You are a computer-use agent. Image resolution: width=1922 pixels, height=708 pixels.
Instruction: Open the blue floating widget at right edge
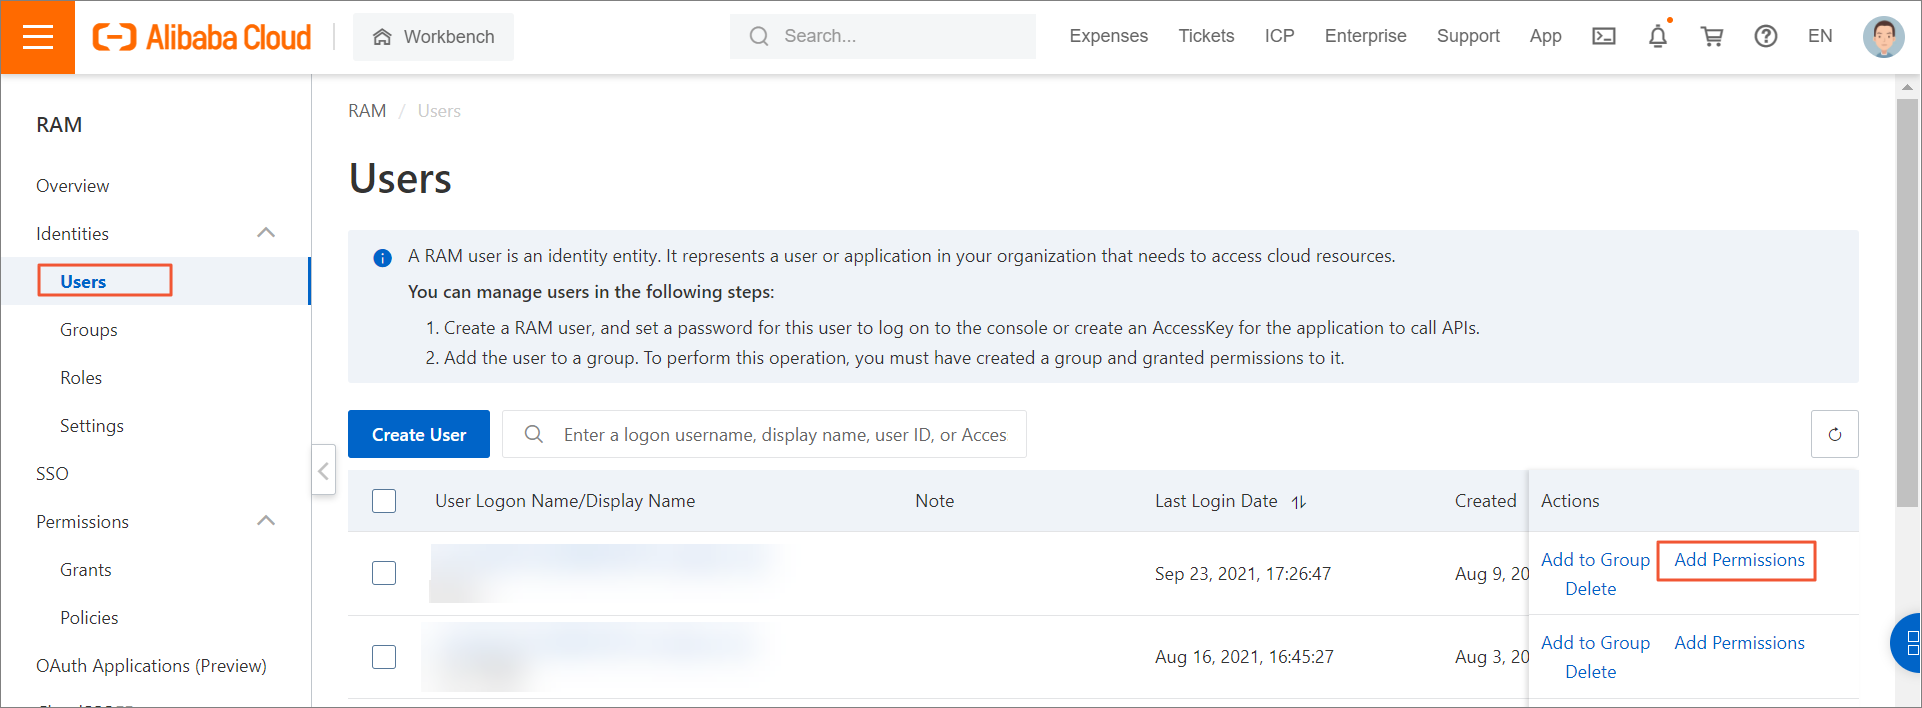click(1906, 643)
